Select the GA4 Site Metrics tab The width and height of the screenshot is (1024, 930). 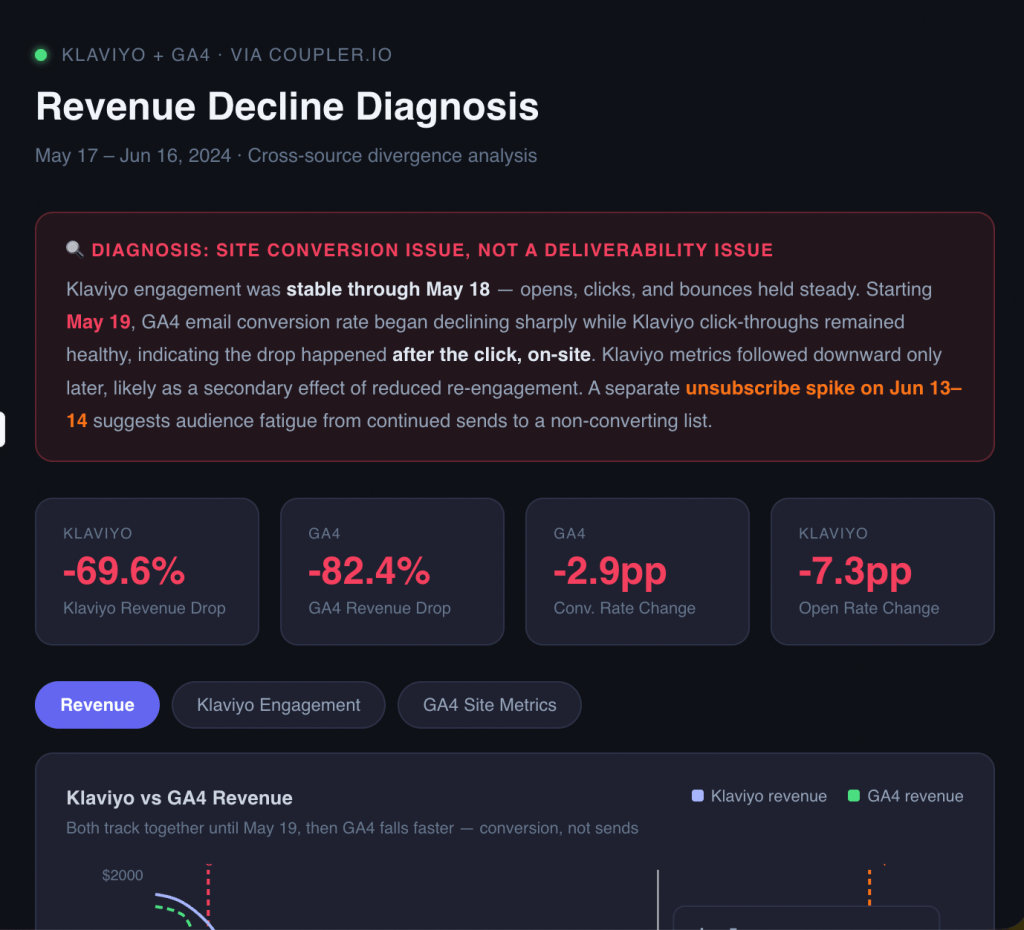489,705
